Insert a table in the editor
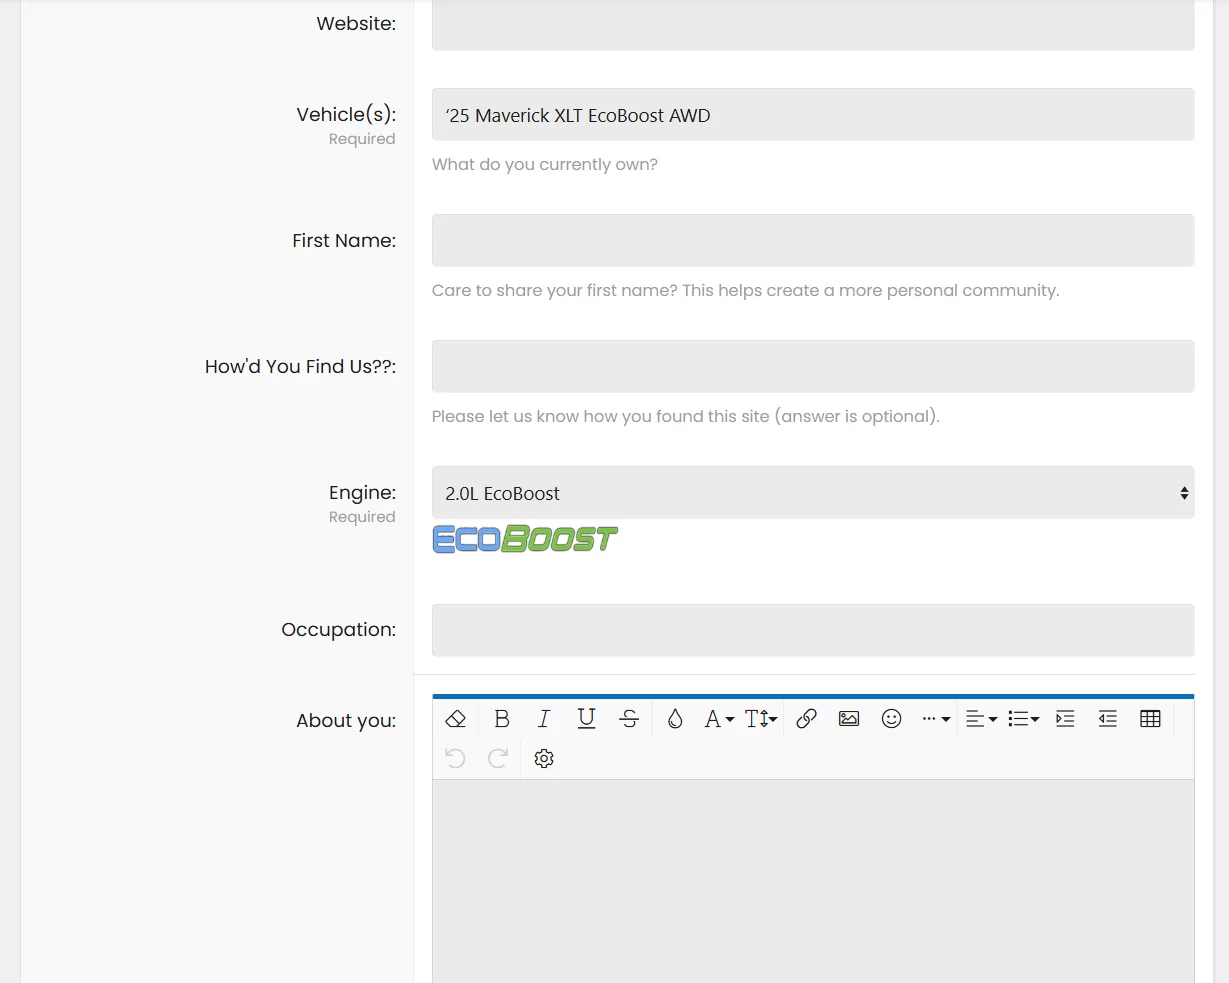The image size is (1229, 983). pos(1150,718)
